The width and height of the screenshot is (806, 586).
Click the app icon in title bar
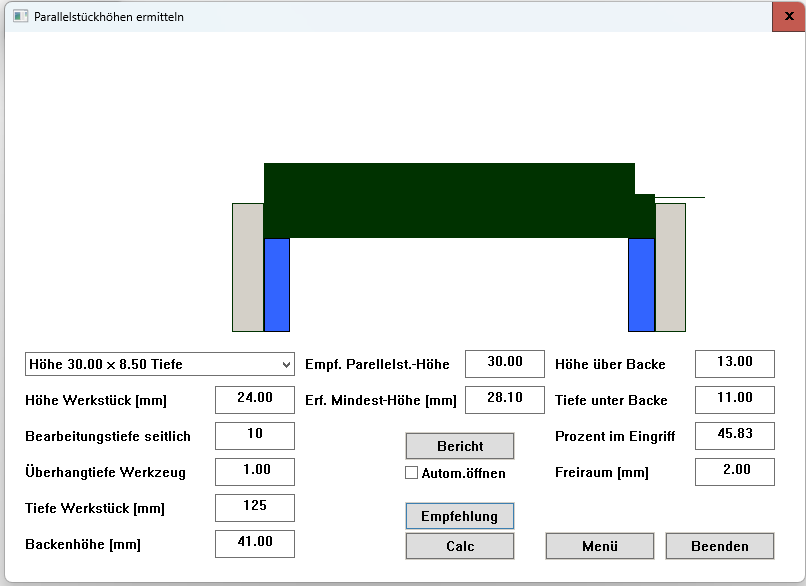(19, 17)
